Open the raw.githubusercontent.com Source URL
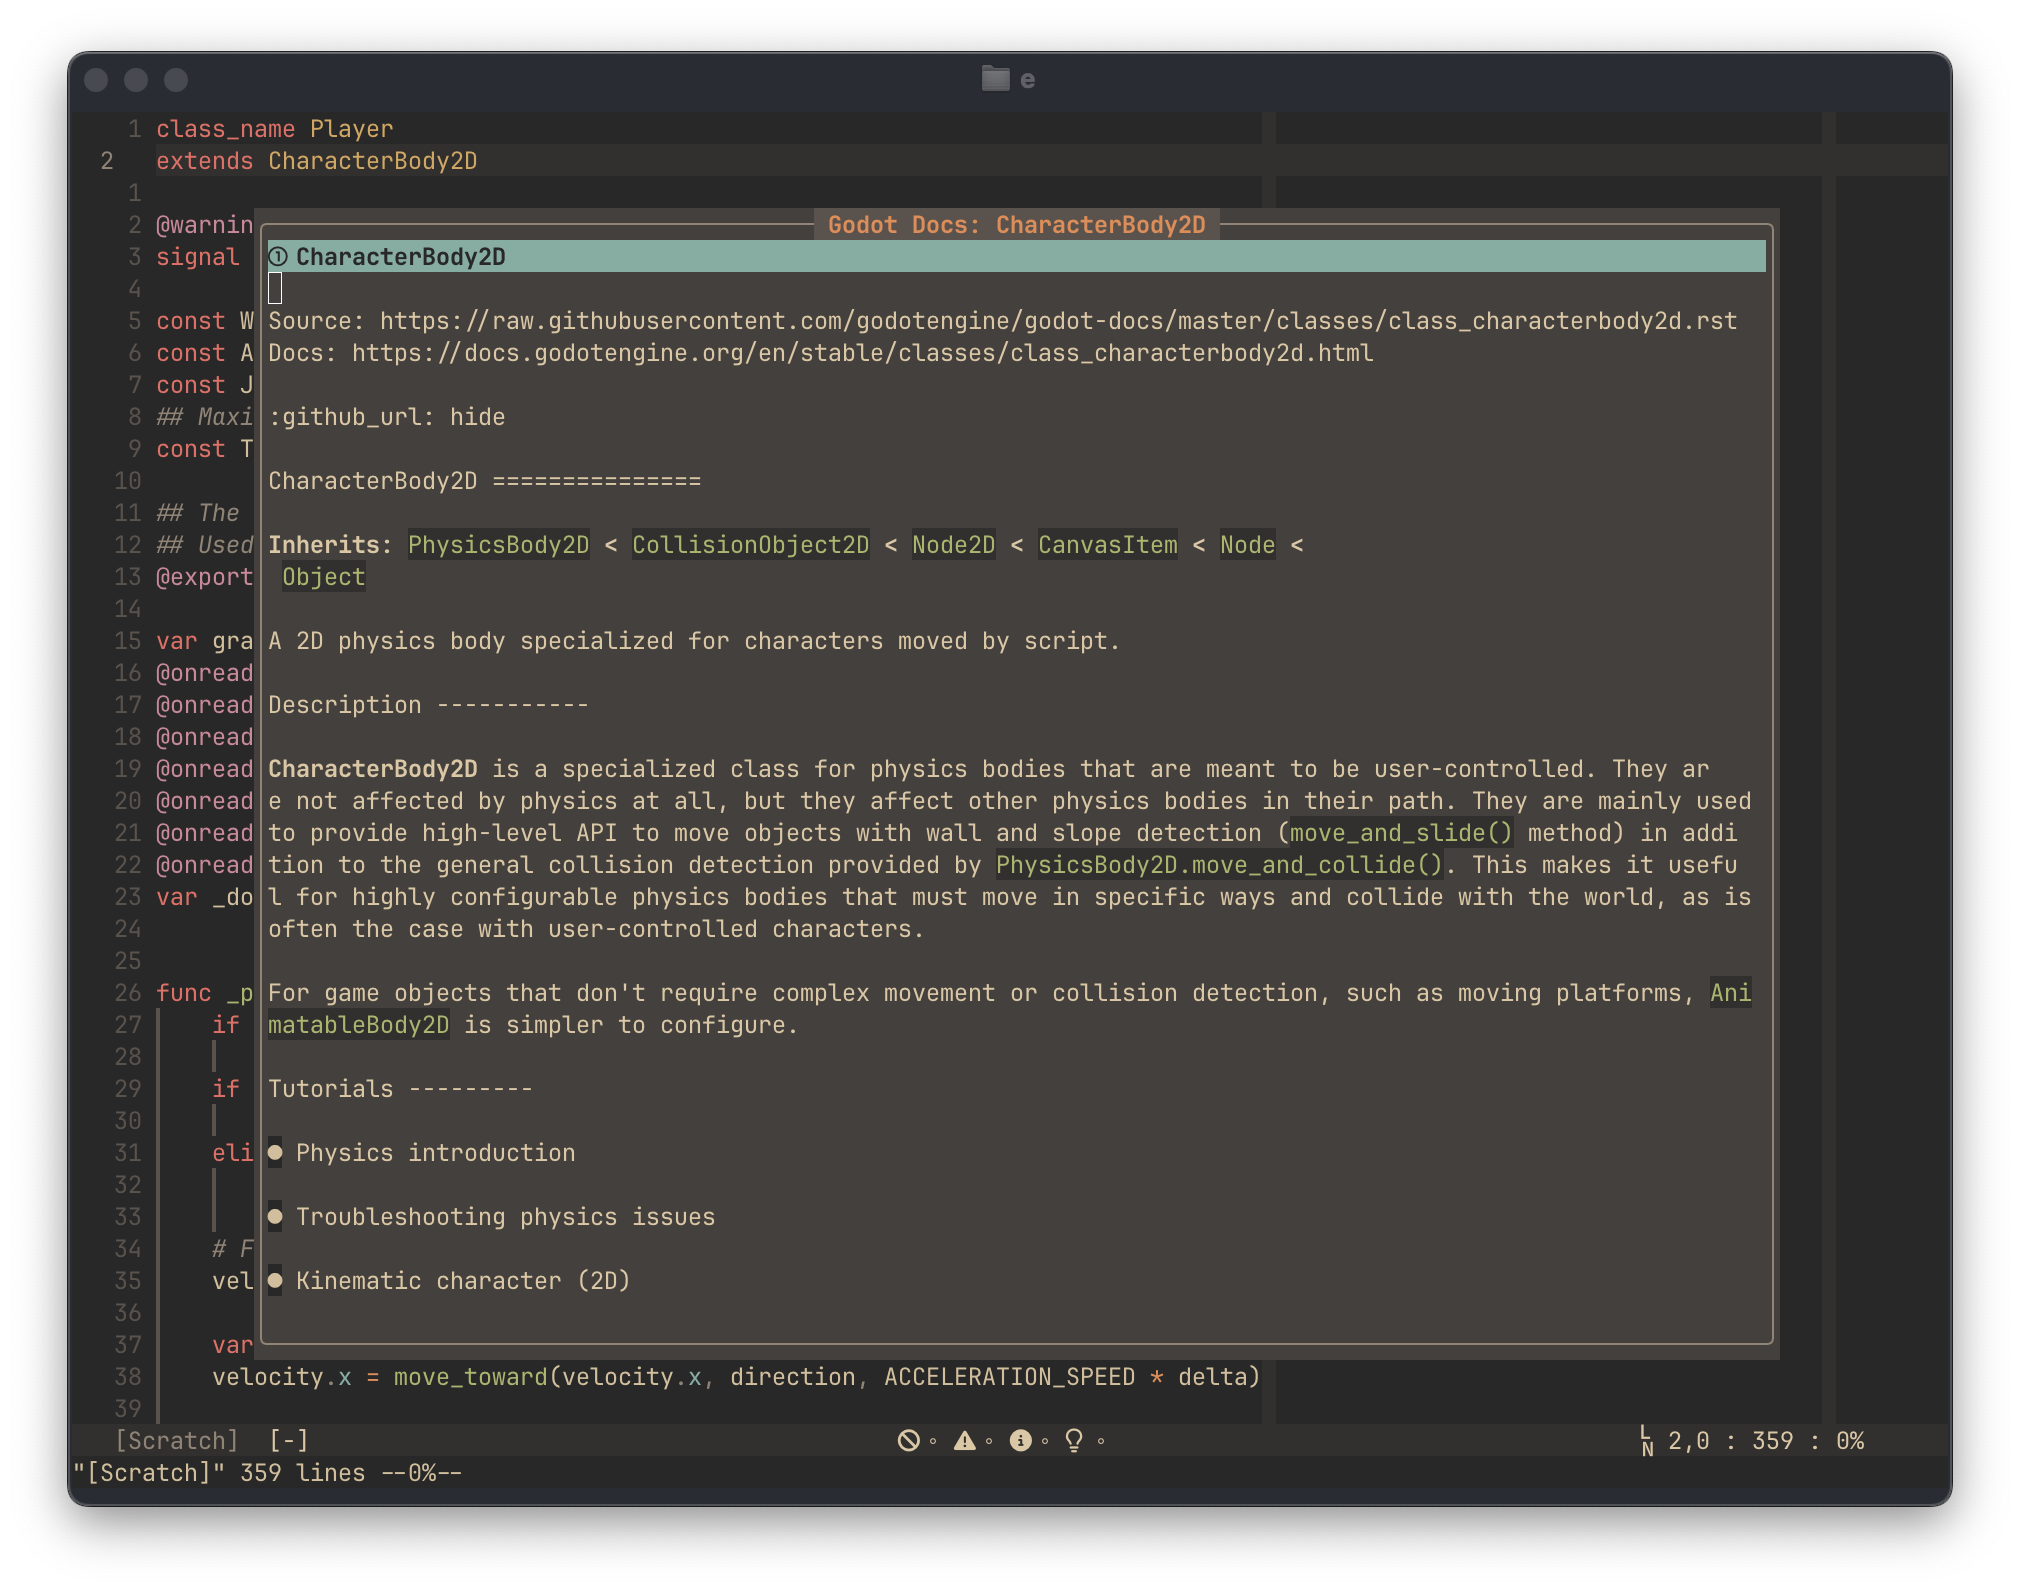 [1058, 321]
